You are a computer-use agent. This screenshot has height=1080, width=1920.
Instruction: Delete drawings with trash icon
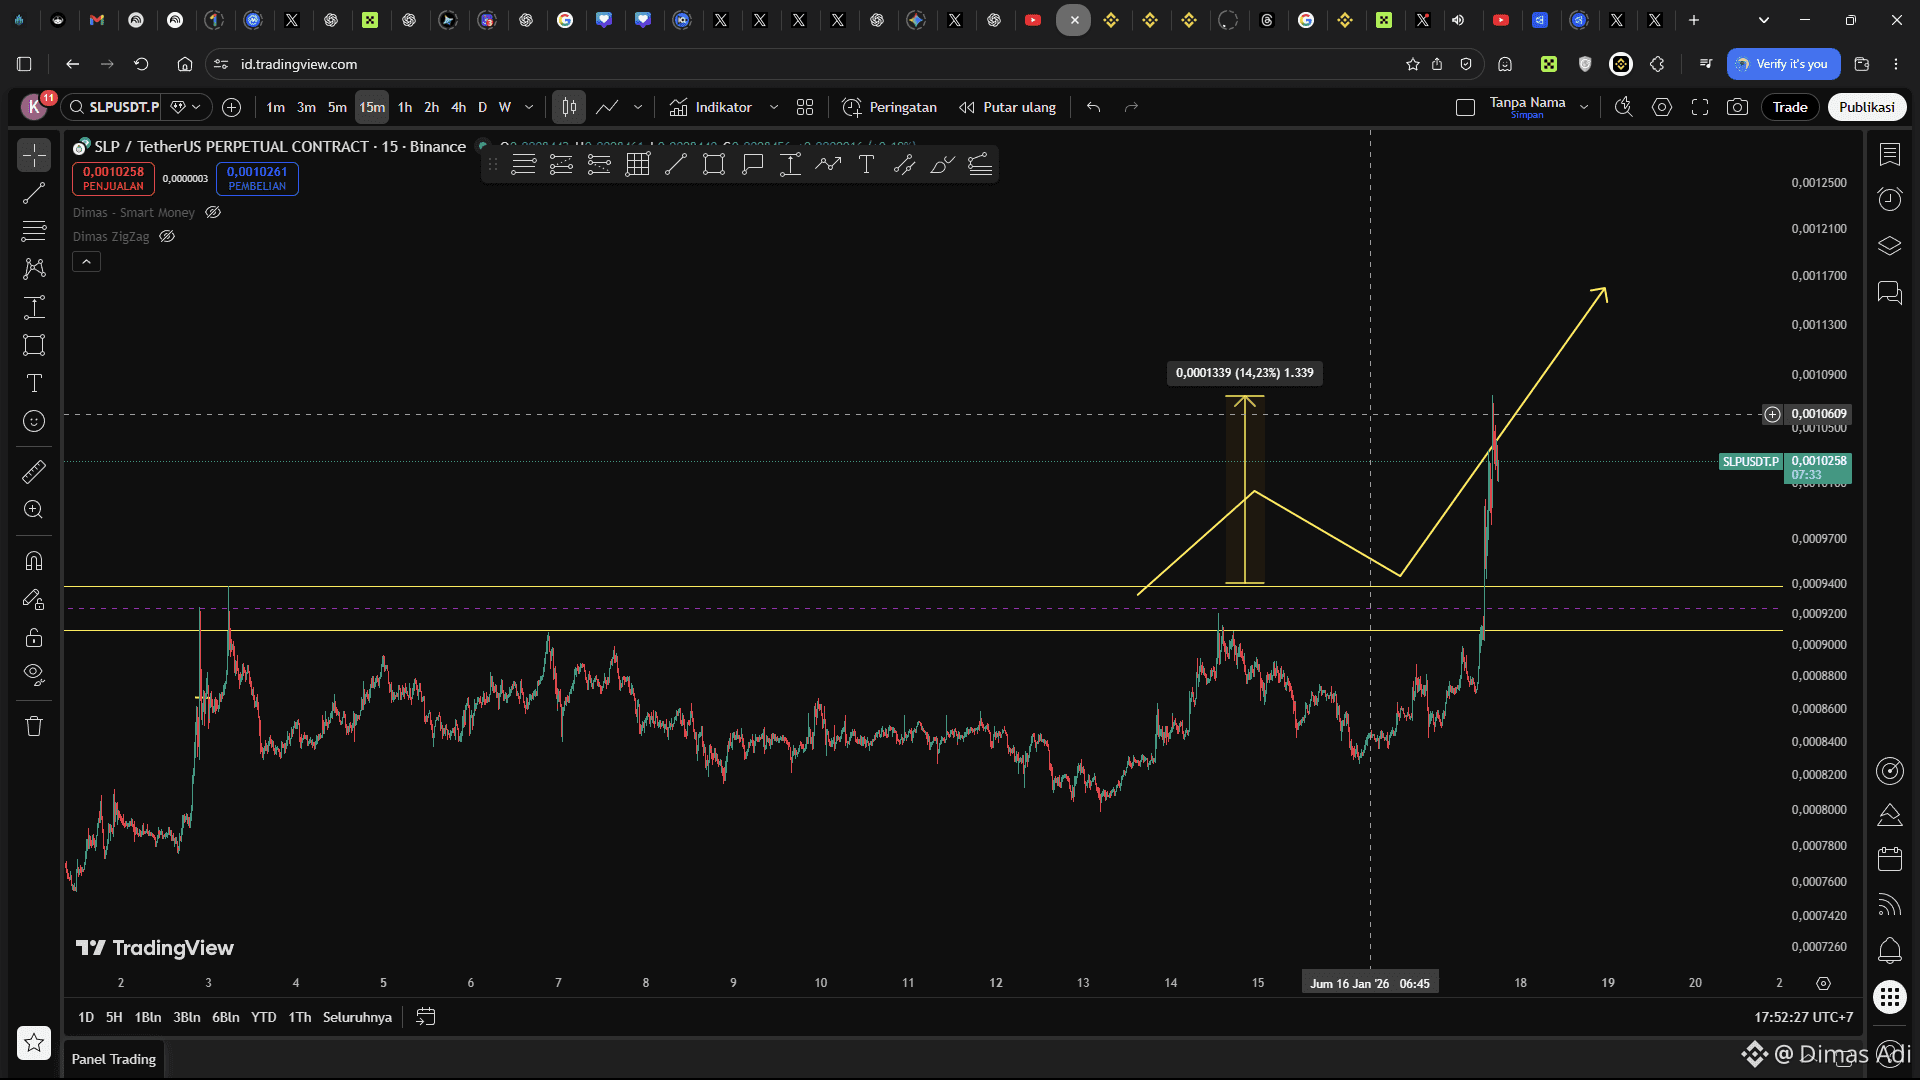point(34,726)
